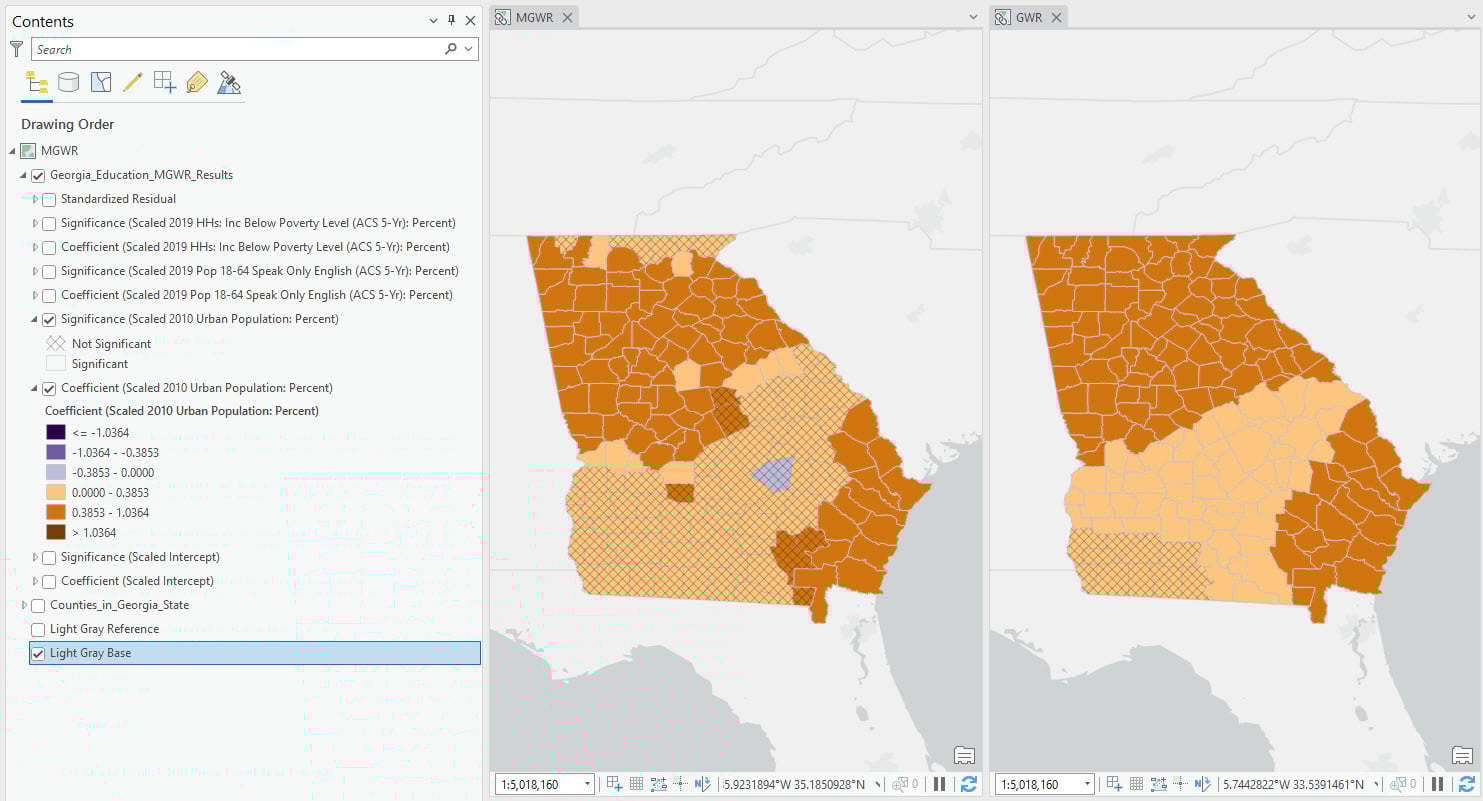Screen dimensions: 1483x801
Task: Open the attribute table icon on MGWR status bar
Action: 637,784
